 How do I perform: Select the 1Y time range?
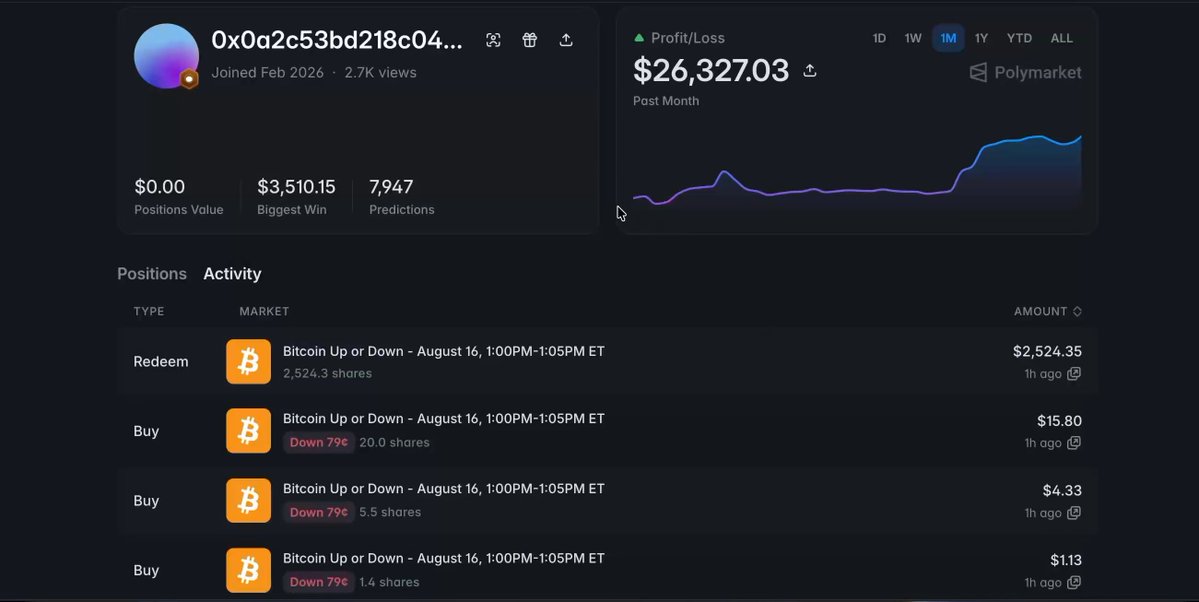(981, 38)
